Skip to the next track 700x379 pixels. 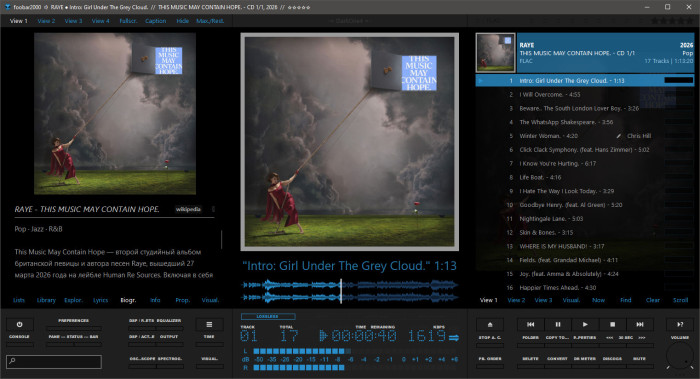tap(640, 325)
